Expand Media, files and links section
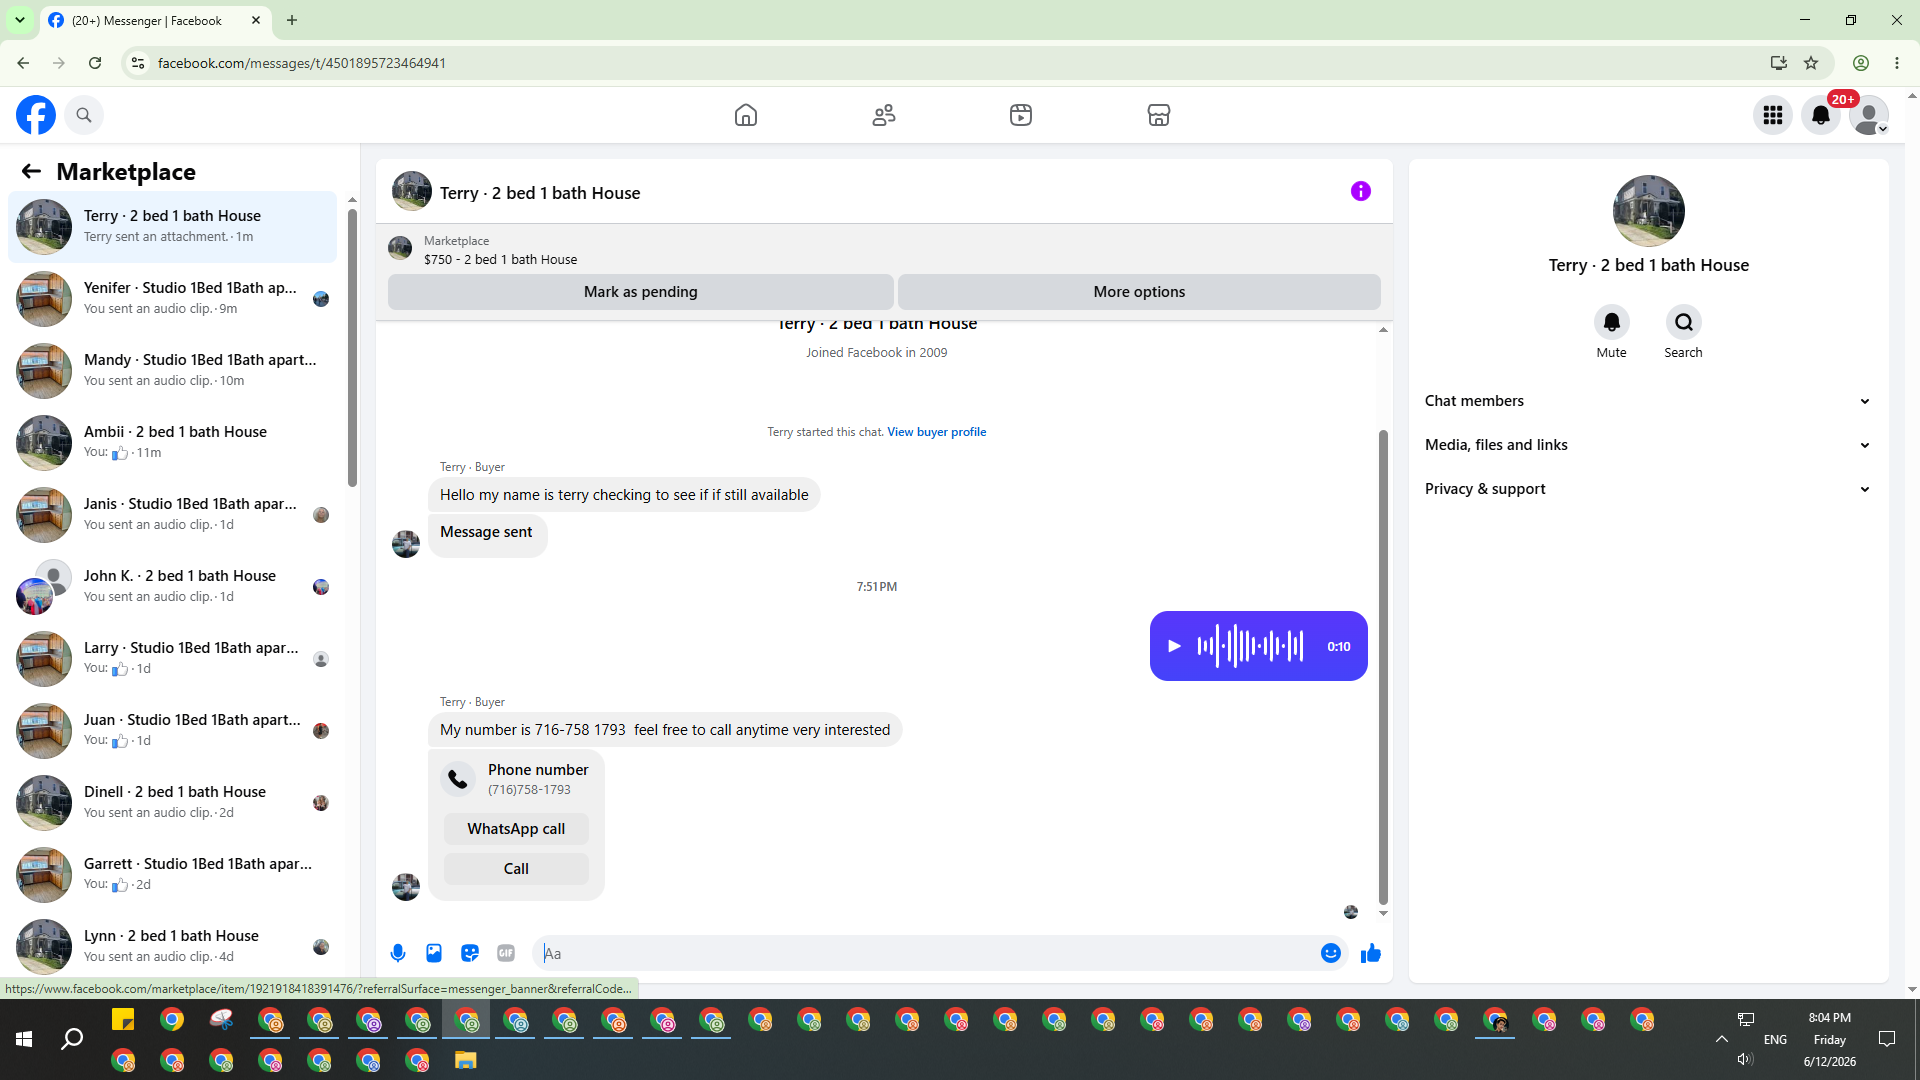1920x1080 pixels. [x=1648, y=445]
